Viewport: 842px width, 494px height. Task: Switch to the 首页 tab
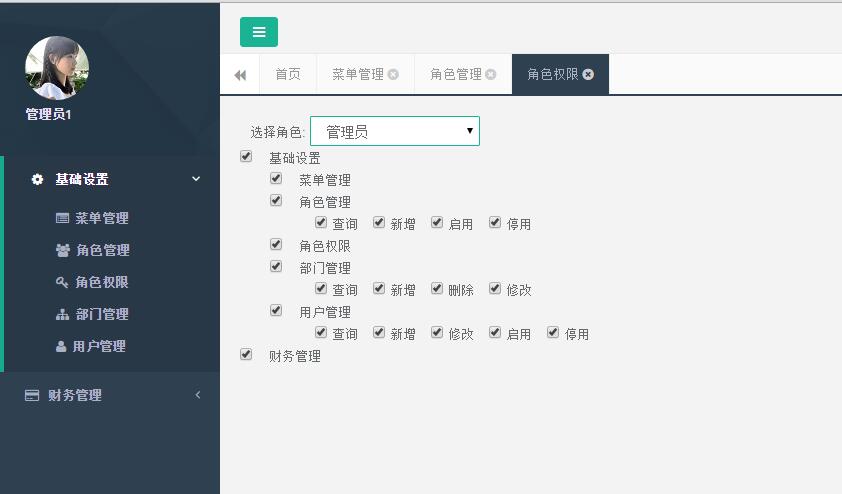click(288, 74)
